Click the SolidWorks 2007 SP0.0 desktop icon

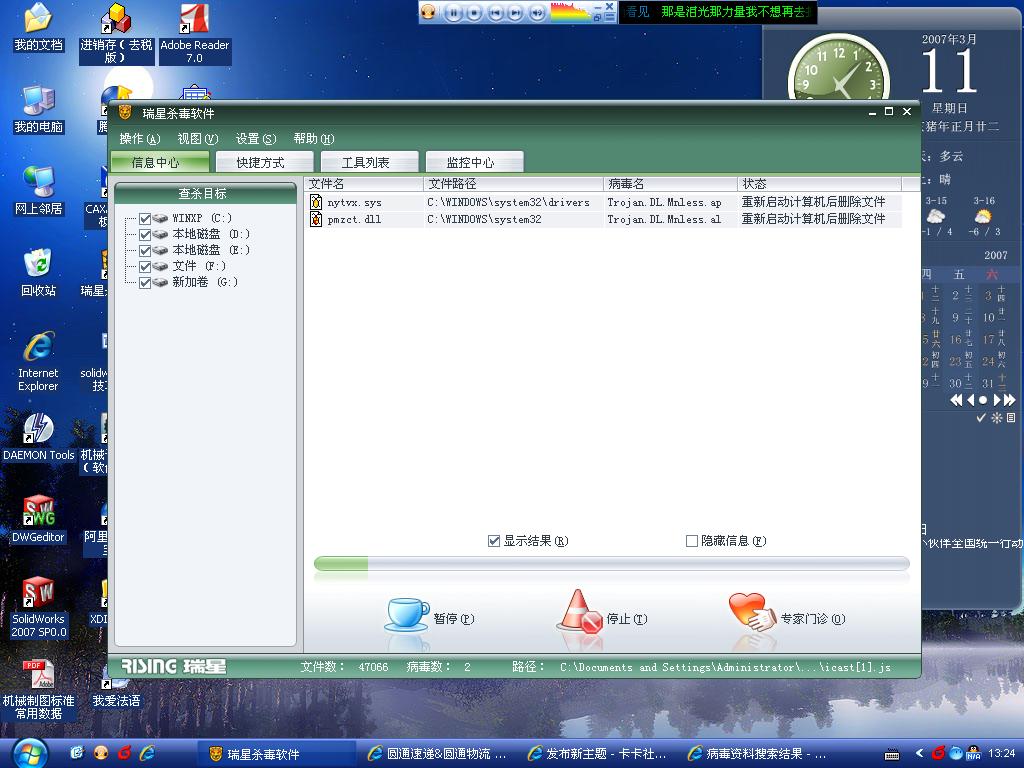38,594
